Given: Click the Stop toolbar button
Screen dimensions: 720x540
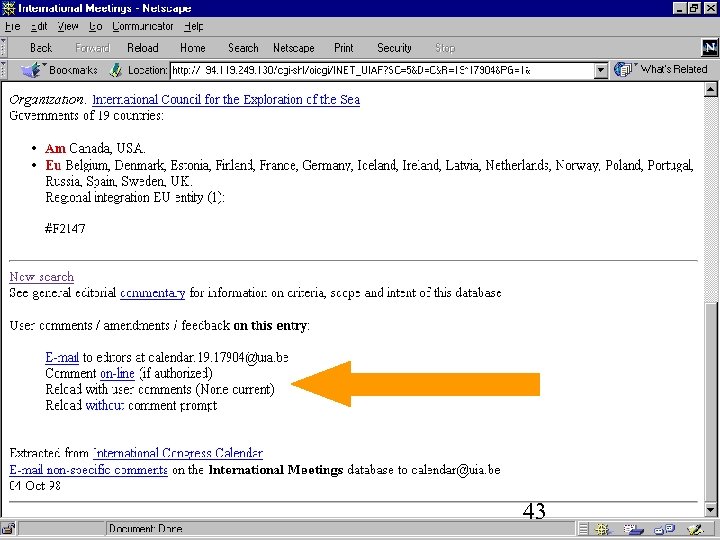Looking at the screenshot, I should (x=444, y=48).
